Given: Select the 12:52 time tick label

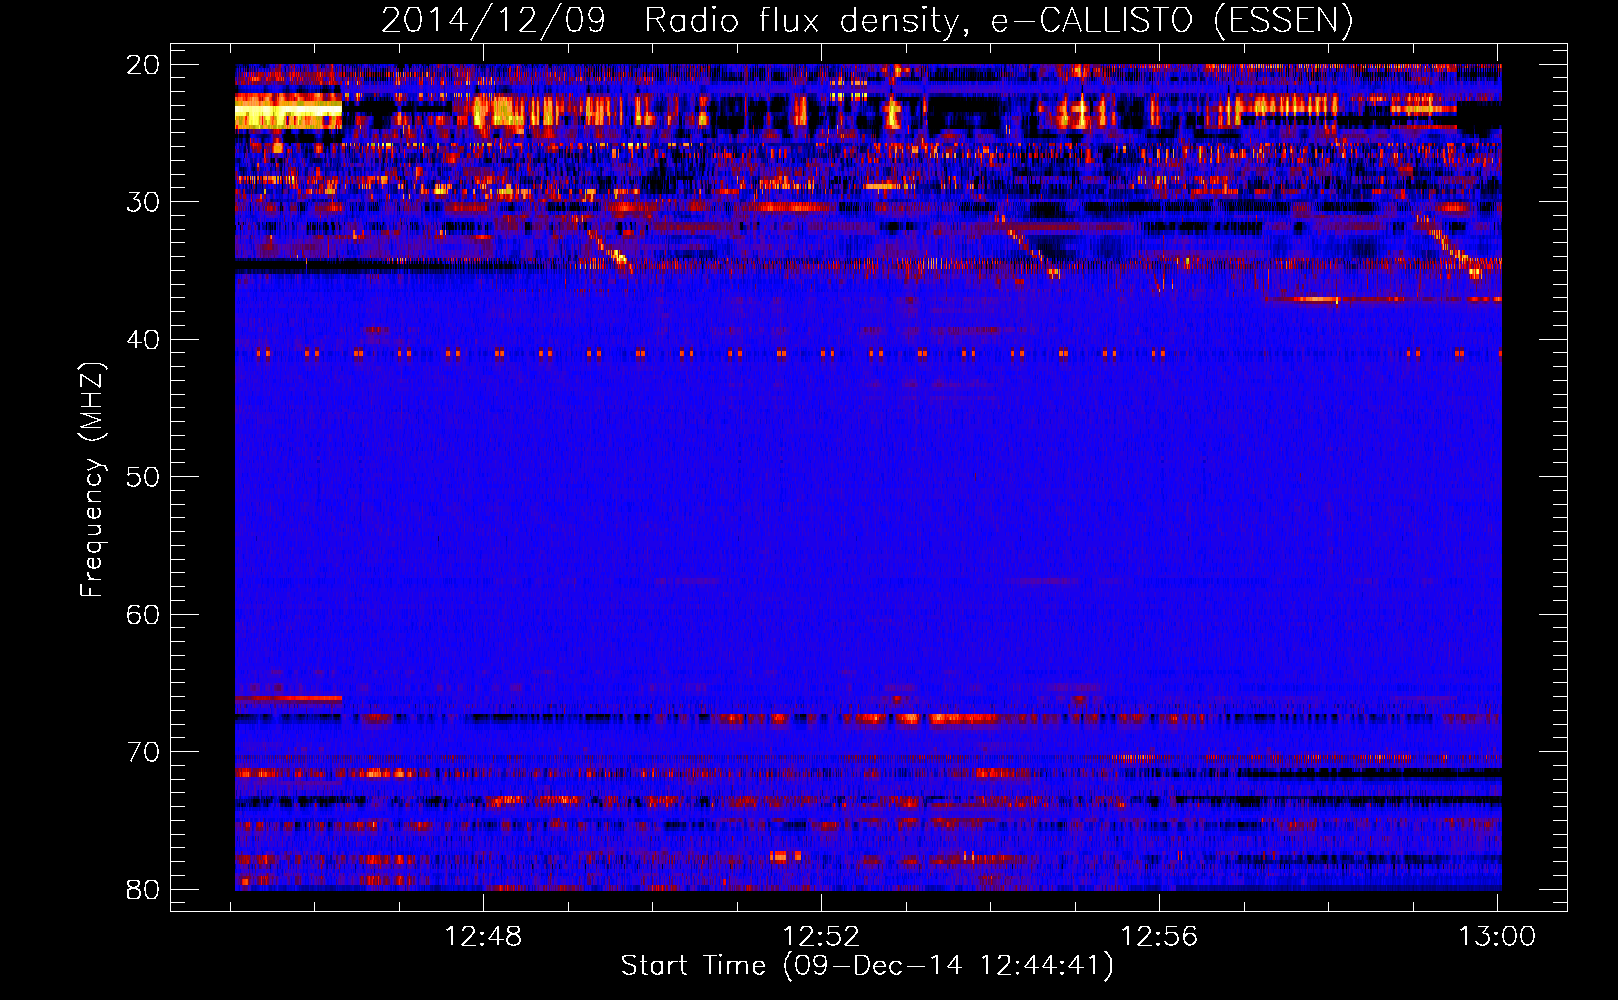Looking at the screenshot, I should point(821,937).
